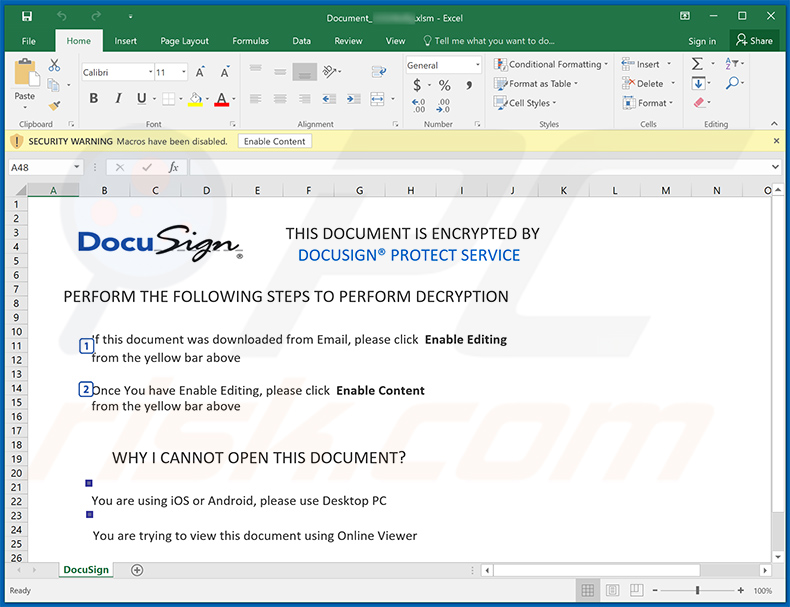Apply Percent Style format
This screenshot has height=607, width=790.
coord(444,85)
